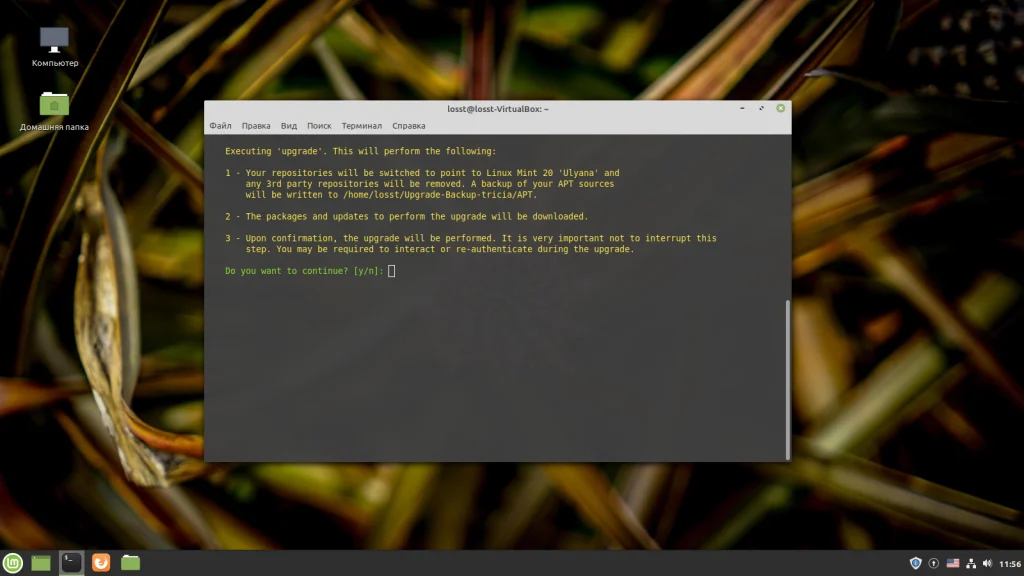Open the shield update manager tray icon

click(x=916, y=563)
